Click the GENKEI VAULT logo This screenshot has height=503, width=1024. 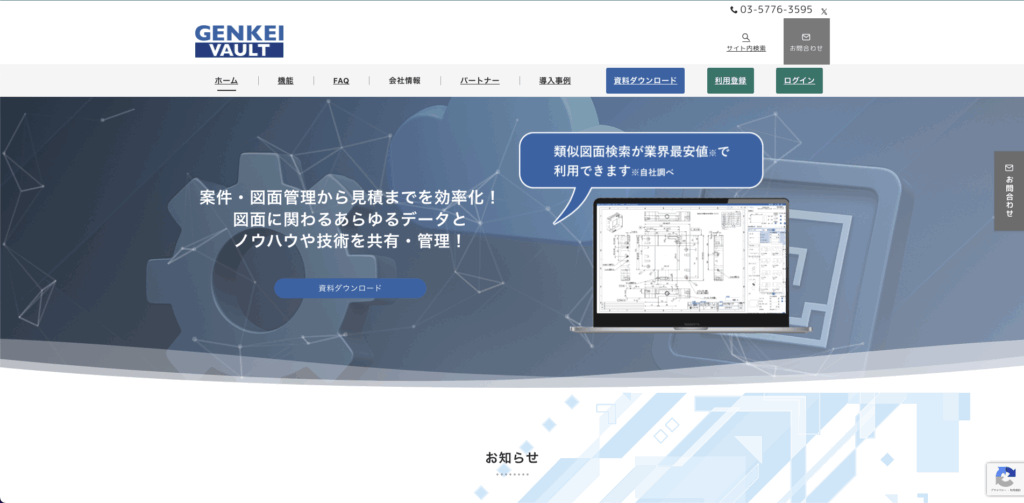coord(239,41)
